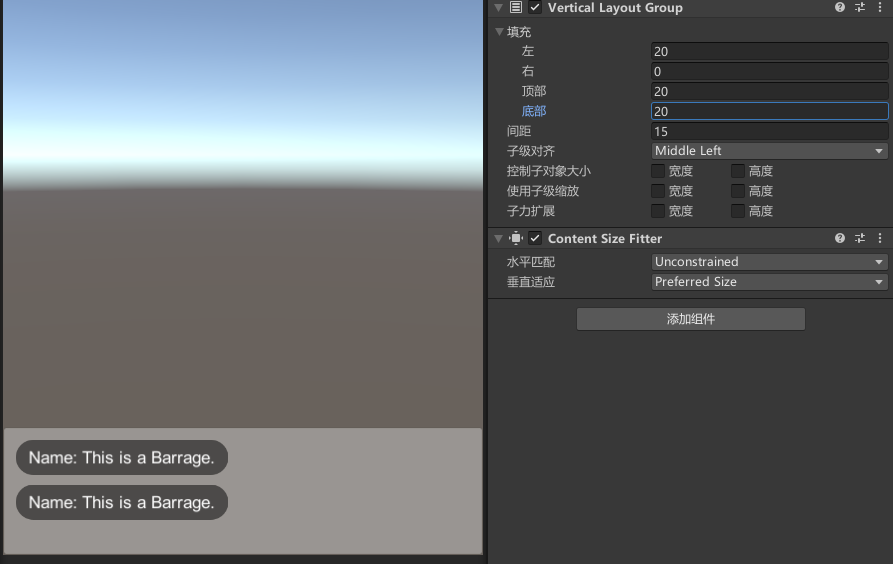
Task: Disable the Vertical Layout Group component
Action: click(535, 7)
